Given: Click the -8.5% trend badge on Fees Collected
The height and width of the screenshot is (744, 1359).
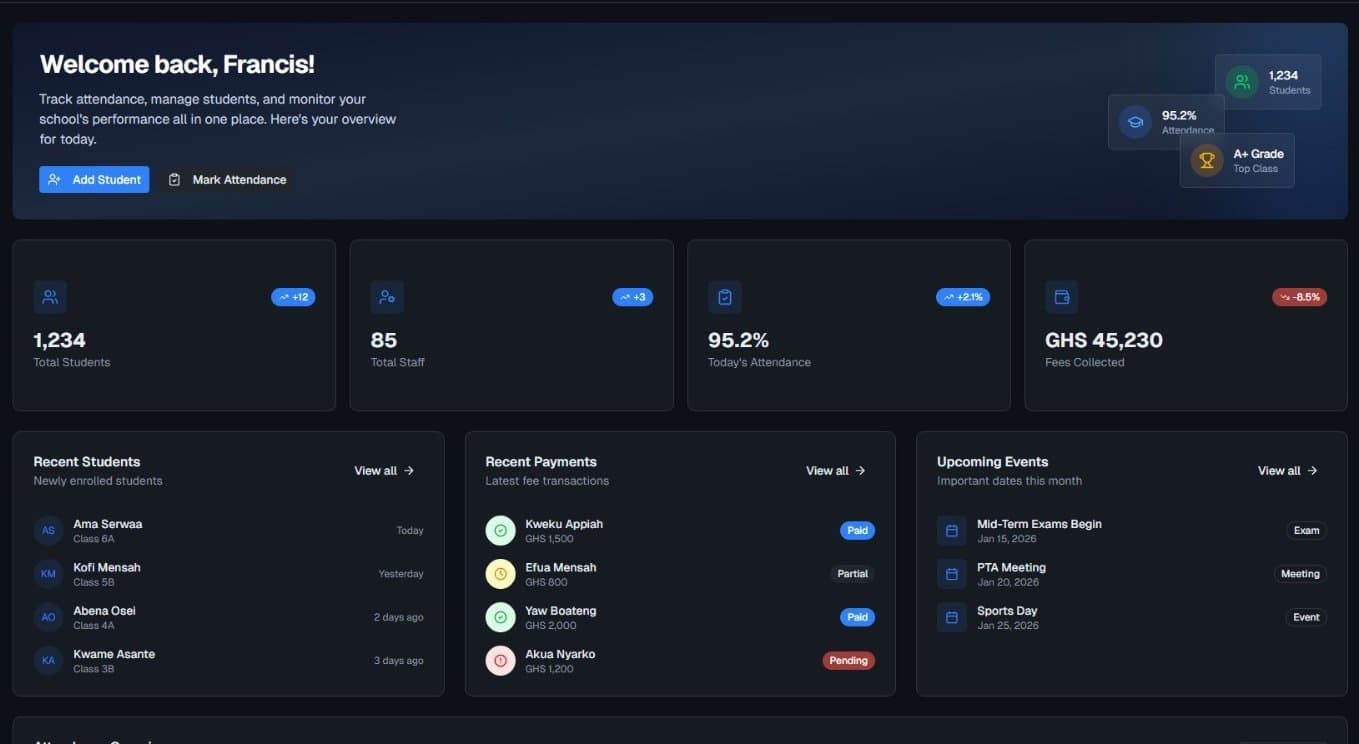Looking at the screenshot, I should pyautogui.click(x=1299, y=296).
